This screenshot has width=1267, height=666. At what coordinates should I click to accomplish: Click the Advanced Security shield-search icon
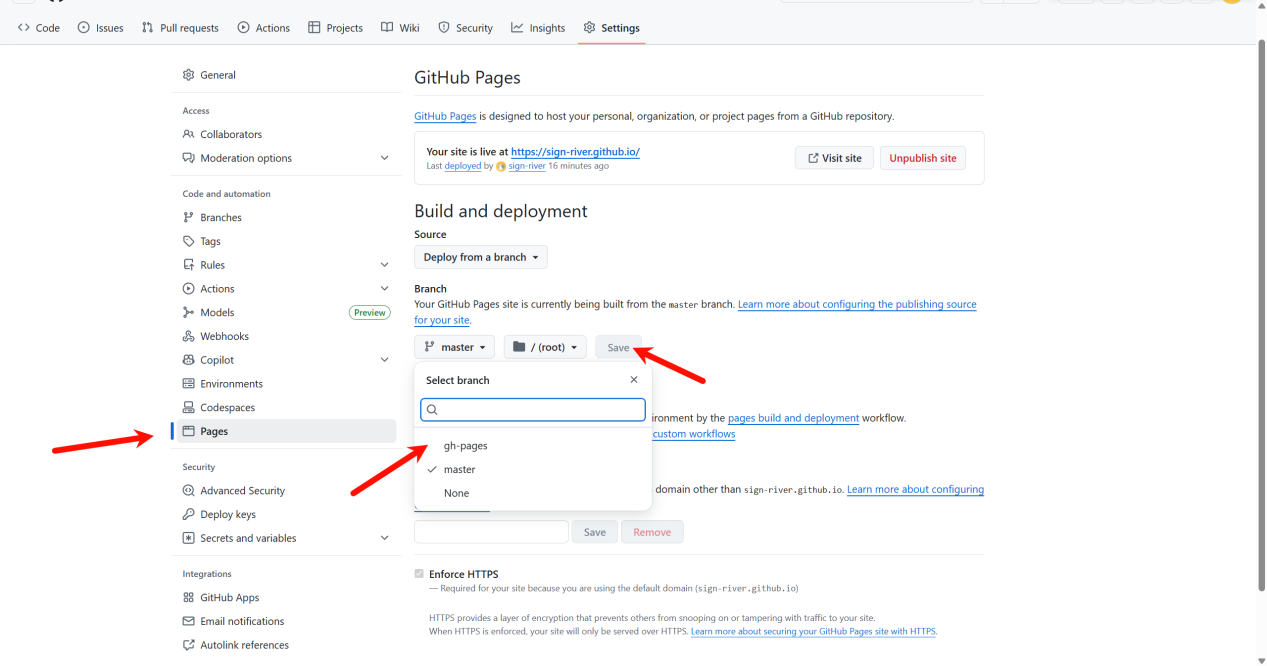tap(189, 491)
